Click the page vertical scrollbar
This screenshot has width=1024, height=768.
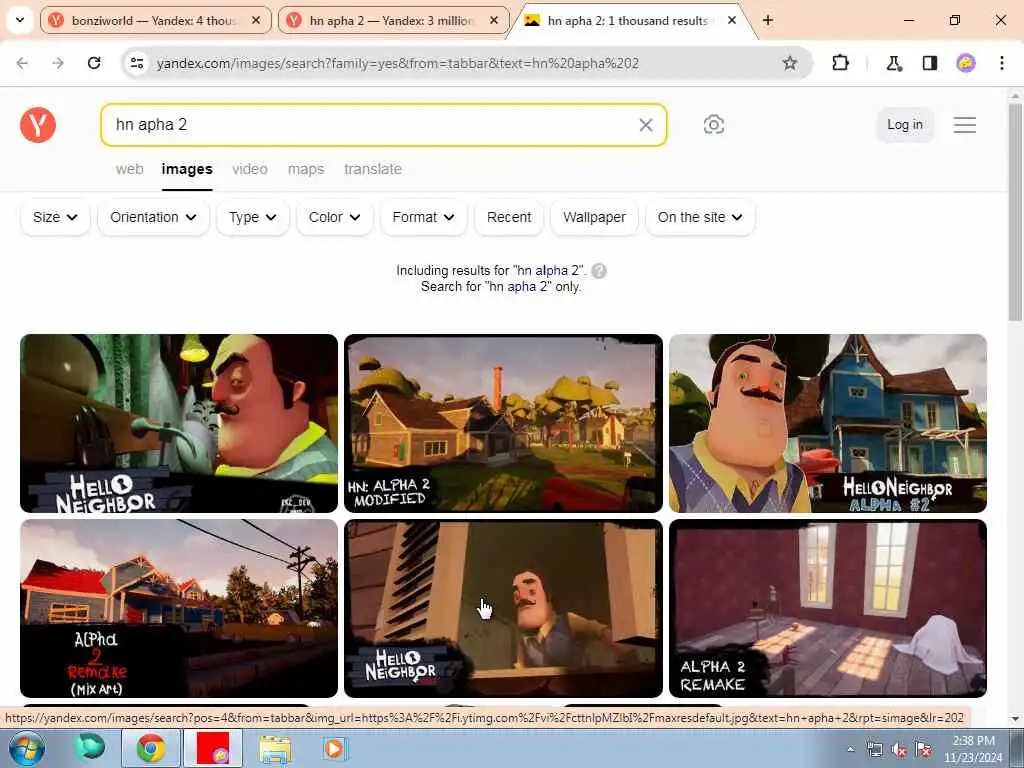tap(1015, 212)
